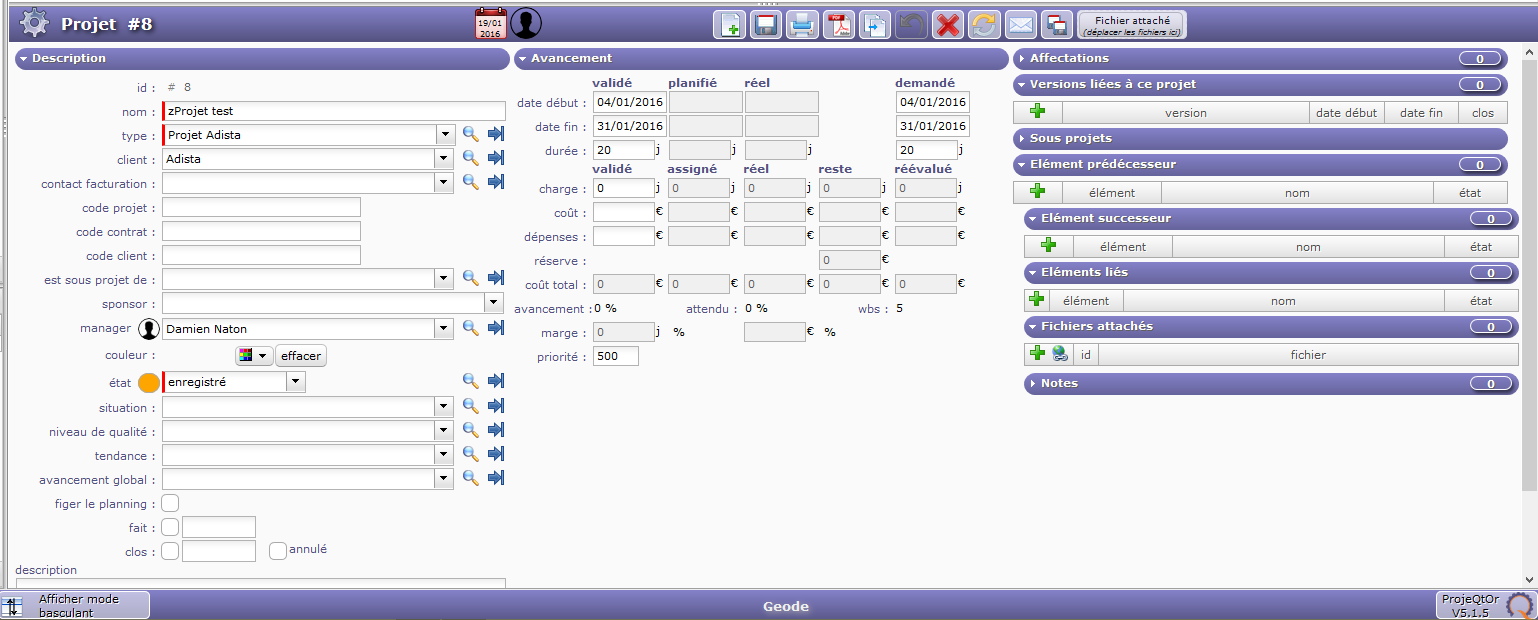The width and height of the screenshot is (1538, 620).
Task: Go to the selected client via arrow icon
Action: point(496,158)
